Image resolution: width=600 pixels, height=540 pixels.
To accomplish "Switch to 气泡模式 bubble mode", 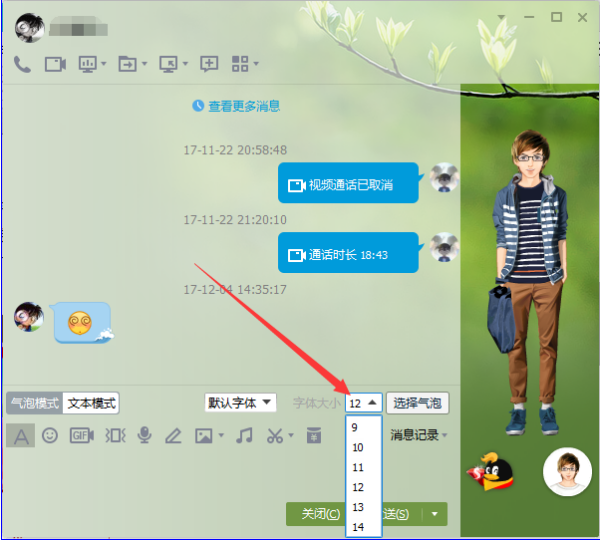I will tap(34, 403).
